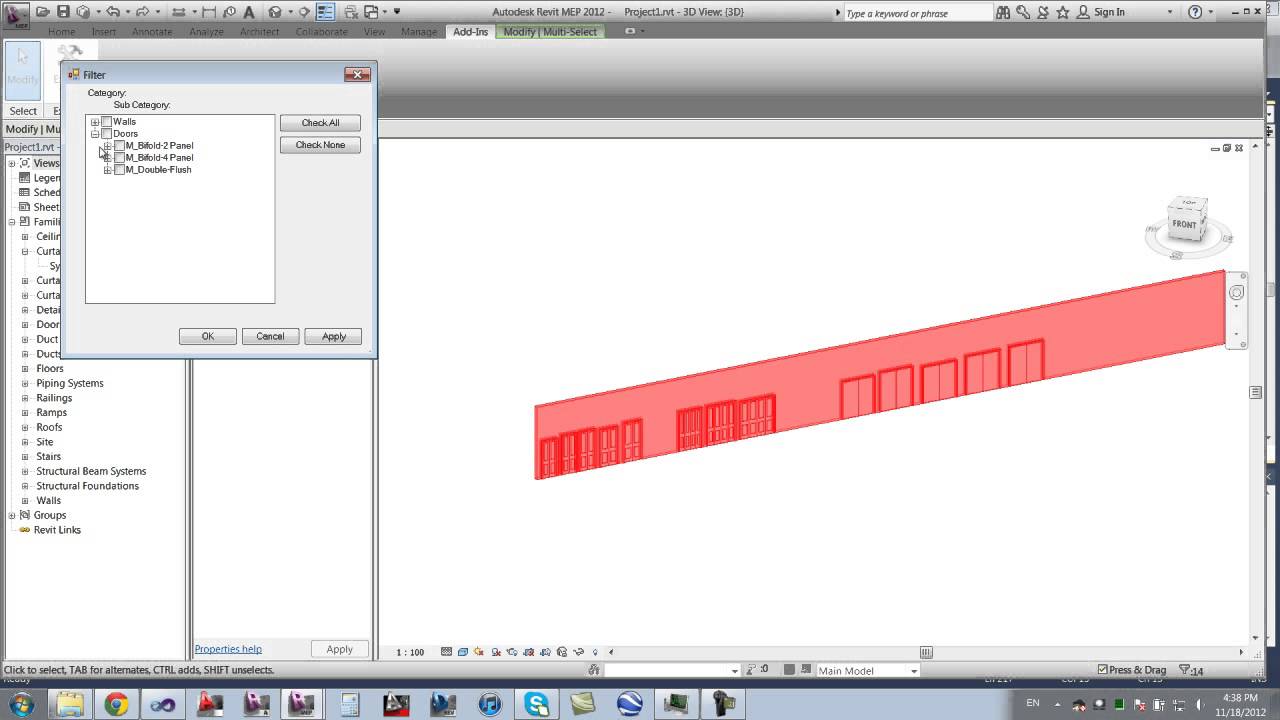Click the Undo arrow icon
Image resolution: width=1280 pixels, height=720 pixels.
pos(113,12)
